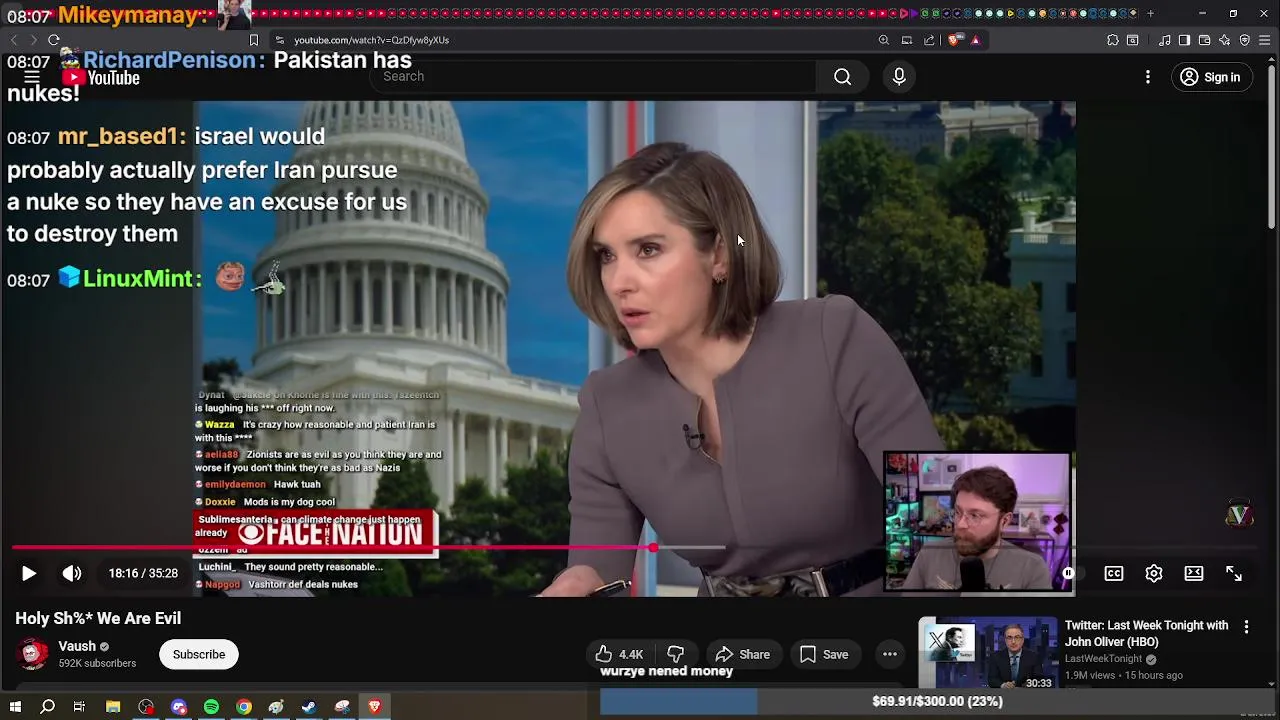Toggle closed captions CC button
1280x720 pixels.
[x=1113, y=573]
